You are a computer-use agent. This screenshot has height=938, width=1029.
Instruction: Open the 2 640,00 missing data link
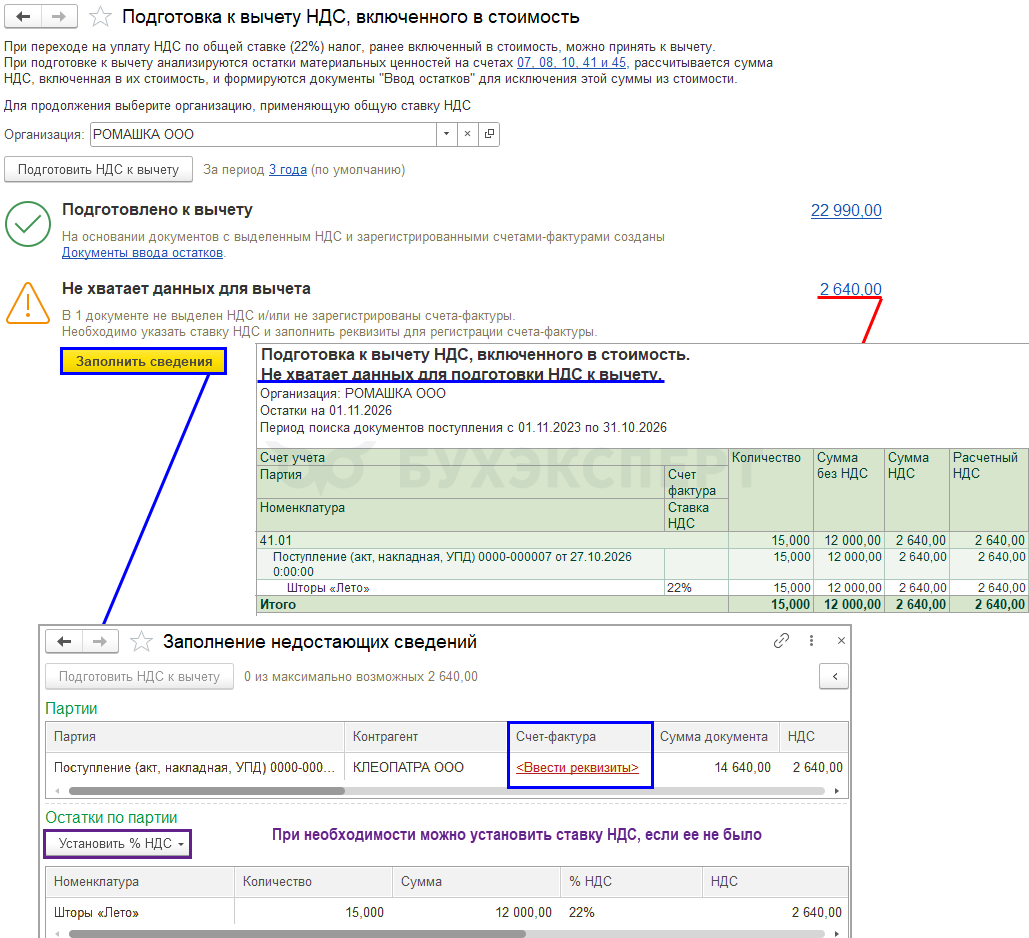[850, 289]
